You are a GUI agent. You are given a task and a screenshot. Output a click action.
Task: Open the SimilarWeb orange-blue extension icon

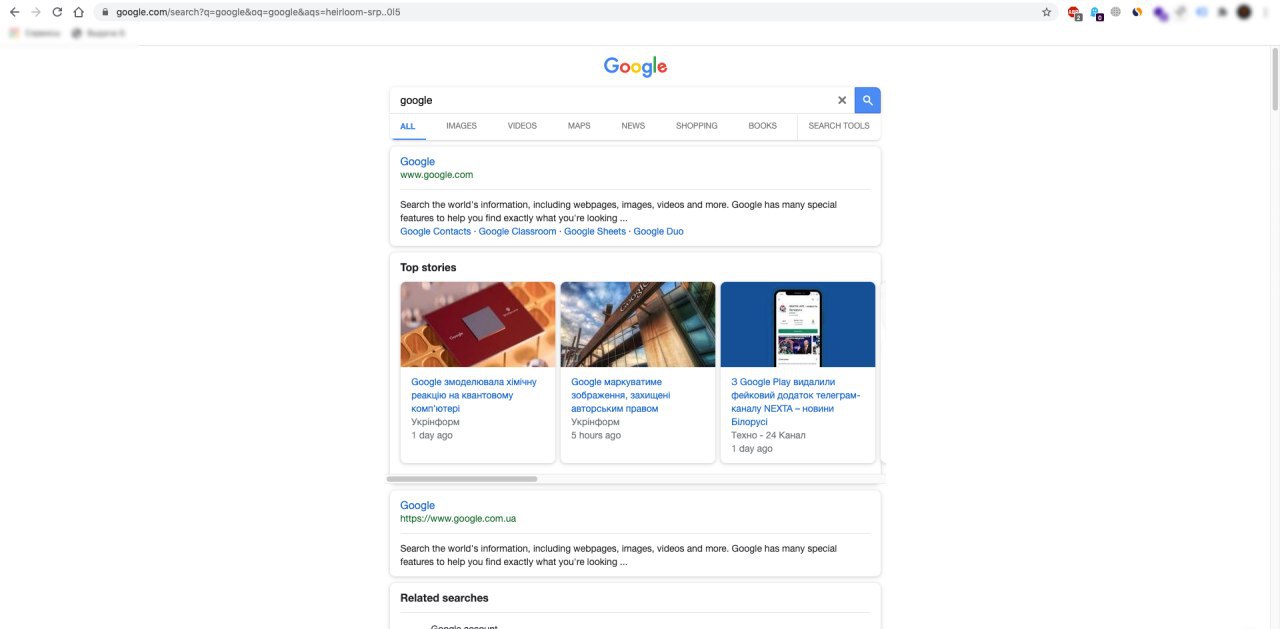pyautogui.click(x=1137, y=12)
